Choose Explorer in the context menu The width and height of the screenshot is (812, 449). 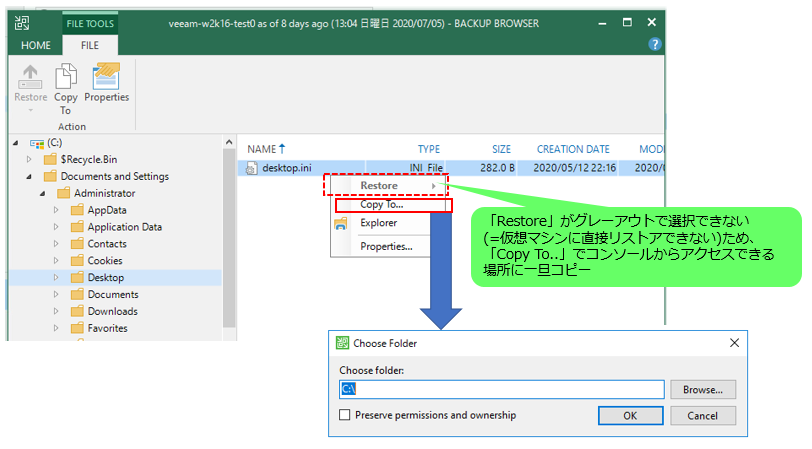379,223
